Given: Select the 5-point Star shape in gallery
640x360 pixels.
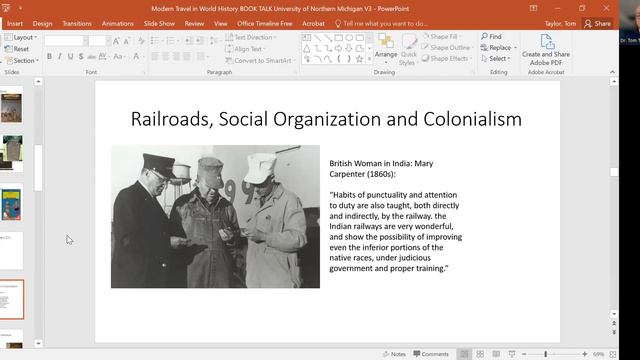Looking at the screenshot, I should tap(360, 59).
